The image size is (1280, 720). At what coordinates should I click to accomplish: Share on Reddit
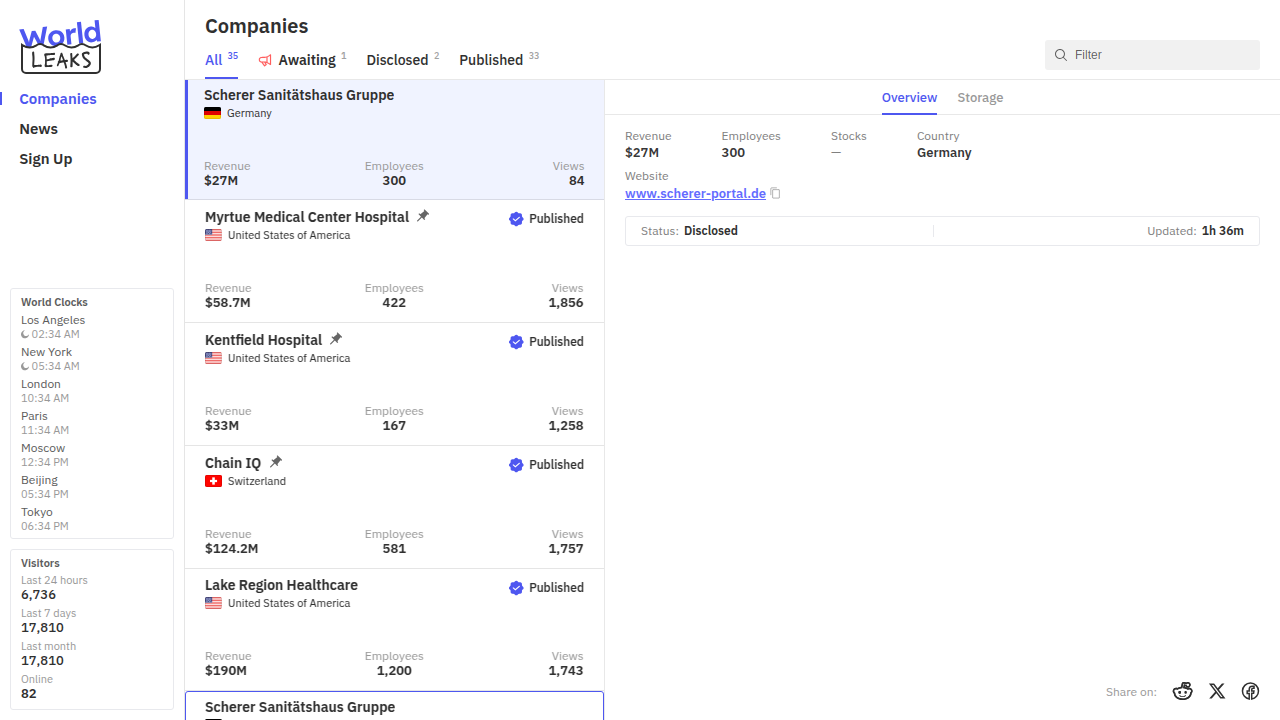[1183, 691]
